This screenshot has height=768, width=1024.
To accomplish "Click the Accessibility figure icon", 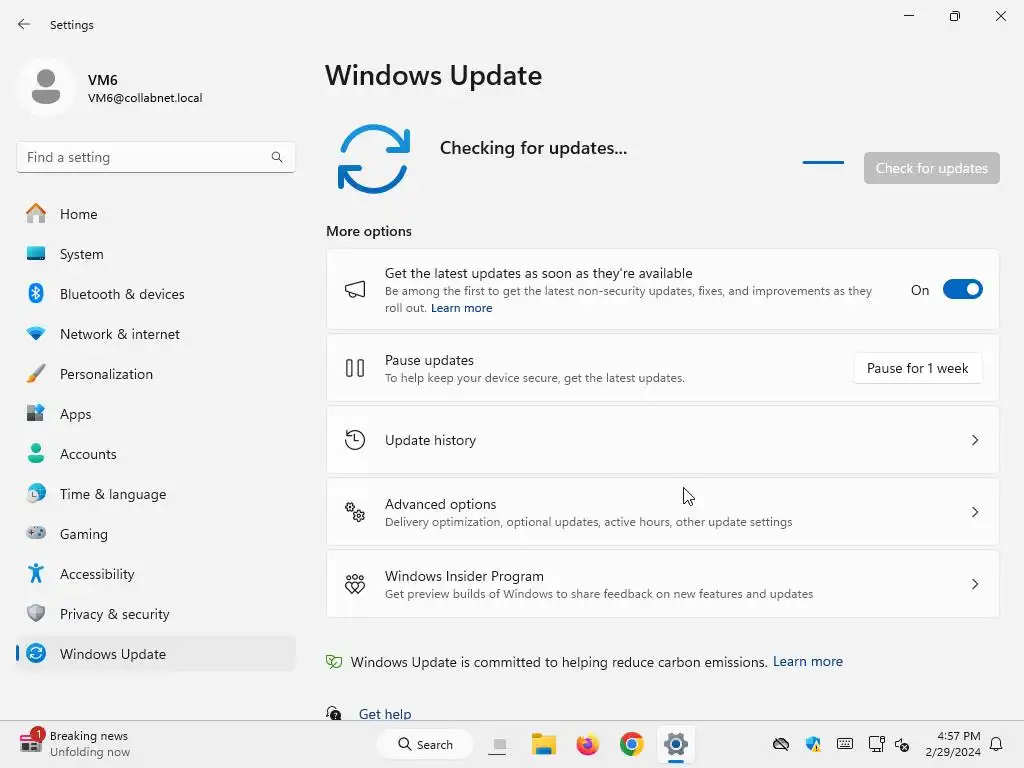I will pos(36,573).
